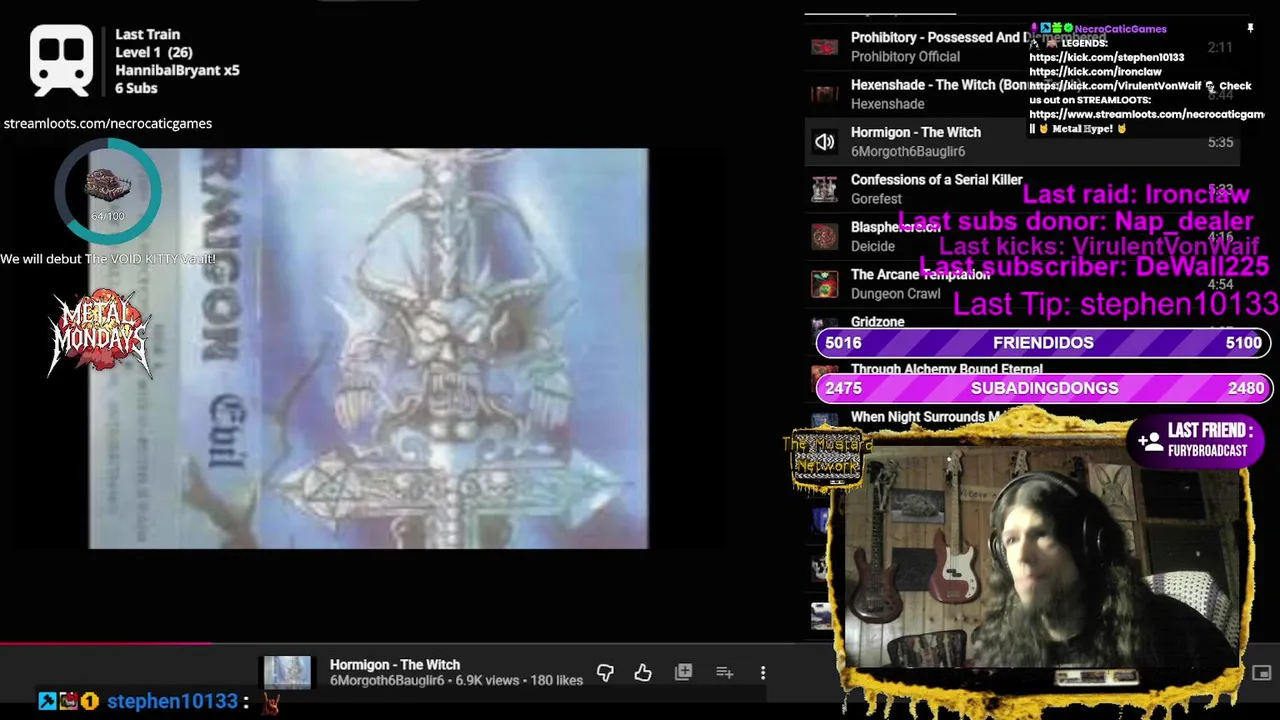Viewport: 1280px width, 720px height.
Task: Open the three-dot more options menu
Action: [x=763, y=673]
